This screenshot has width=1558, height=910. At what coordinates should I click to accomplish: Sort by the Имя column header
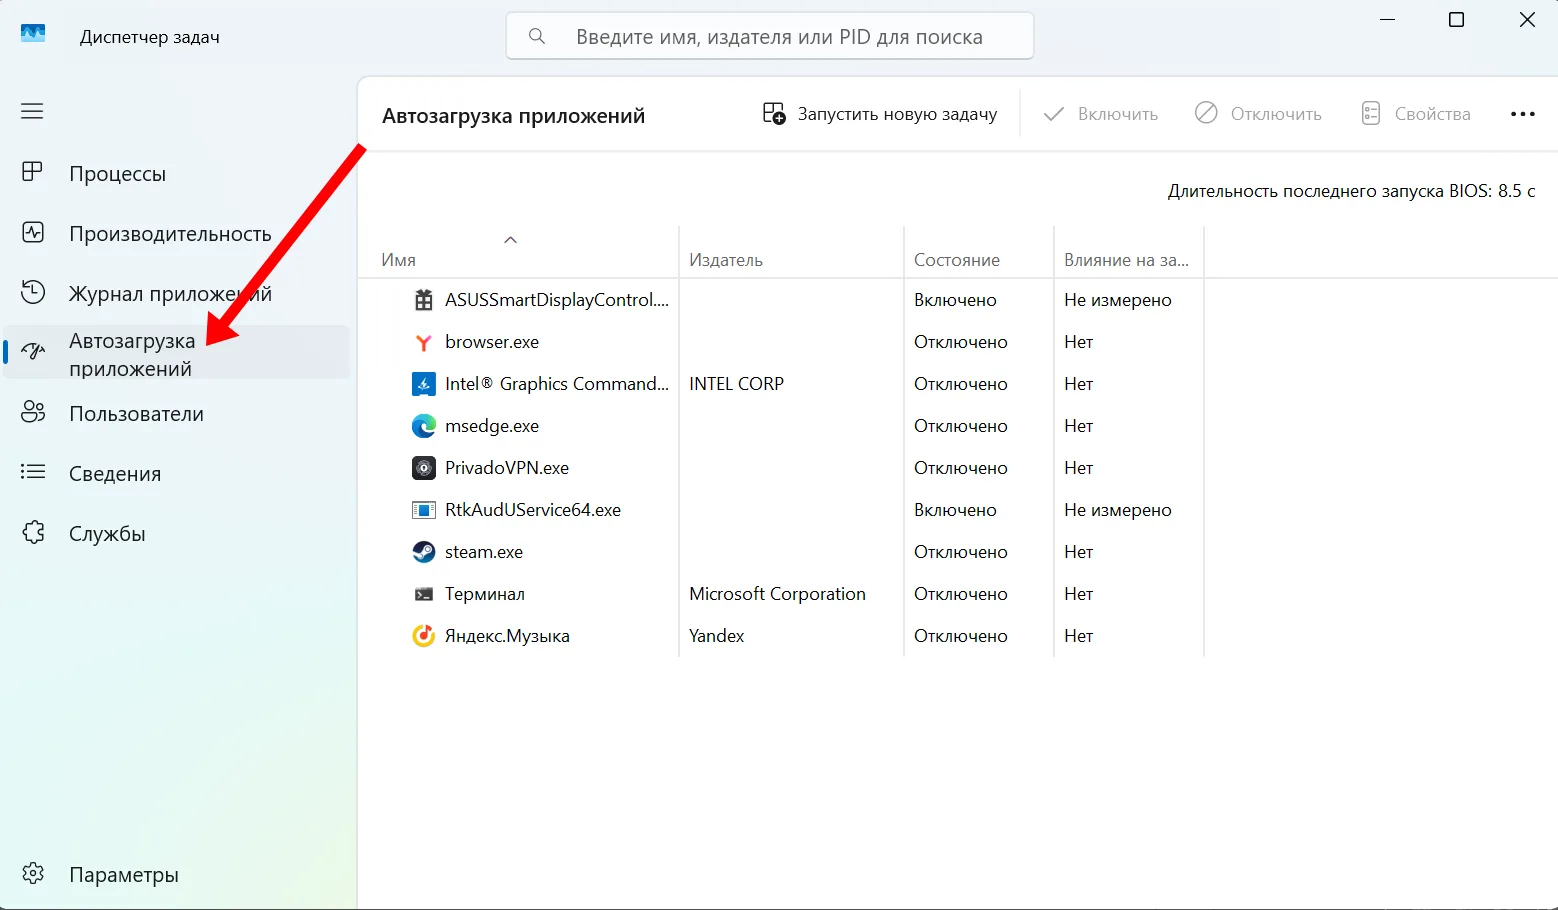coord(519,252)
